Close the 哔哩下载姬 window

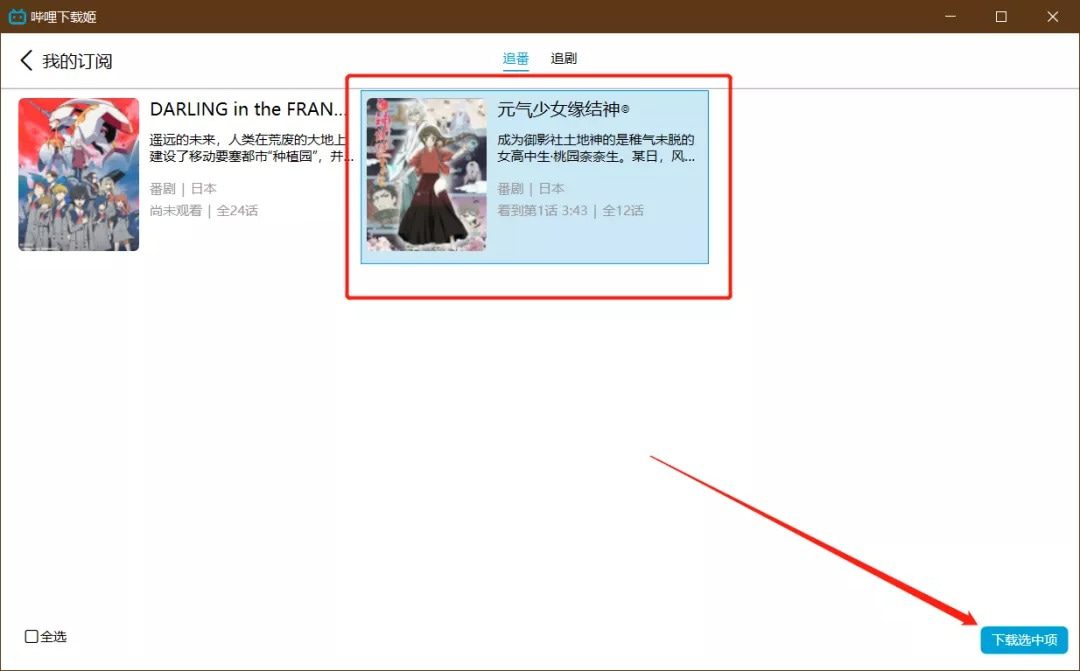point(1053,17)
